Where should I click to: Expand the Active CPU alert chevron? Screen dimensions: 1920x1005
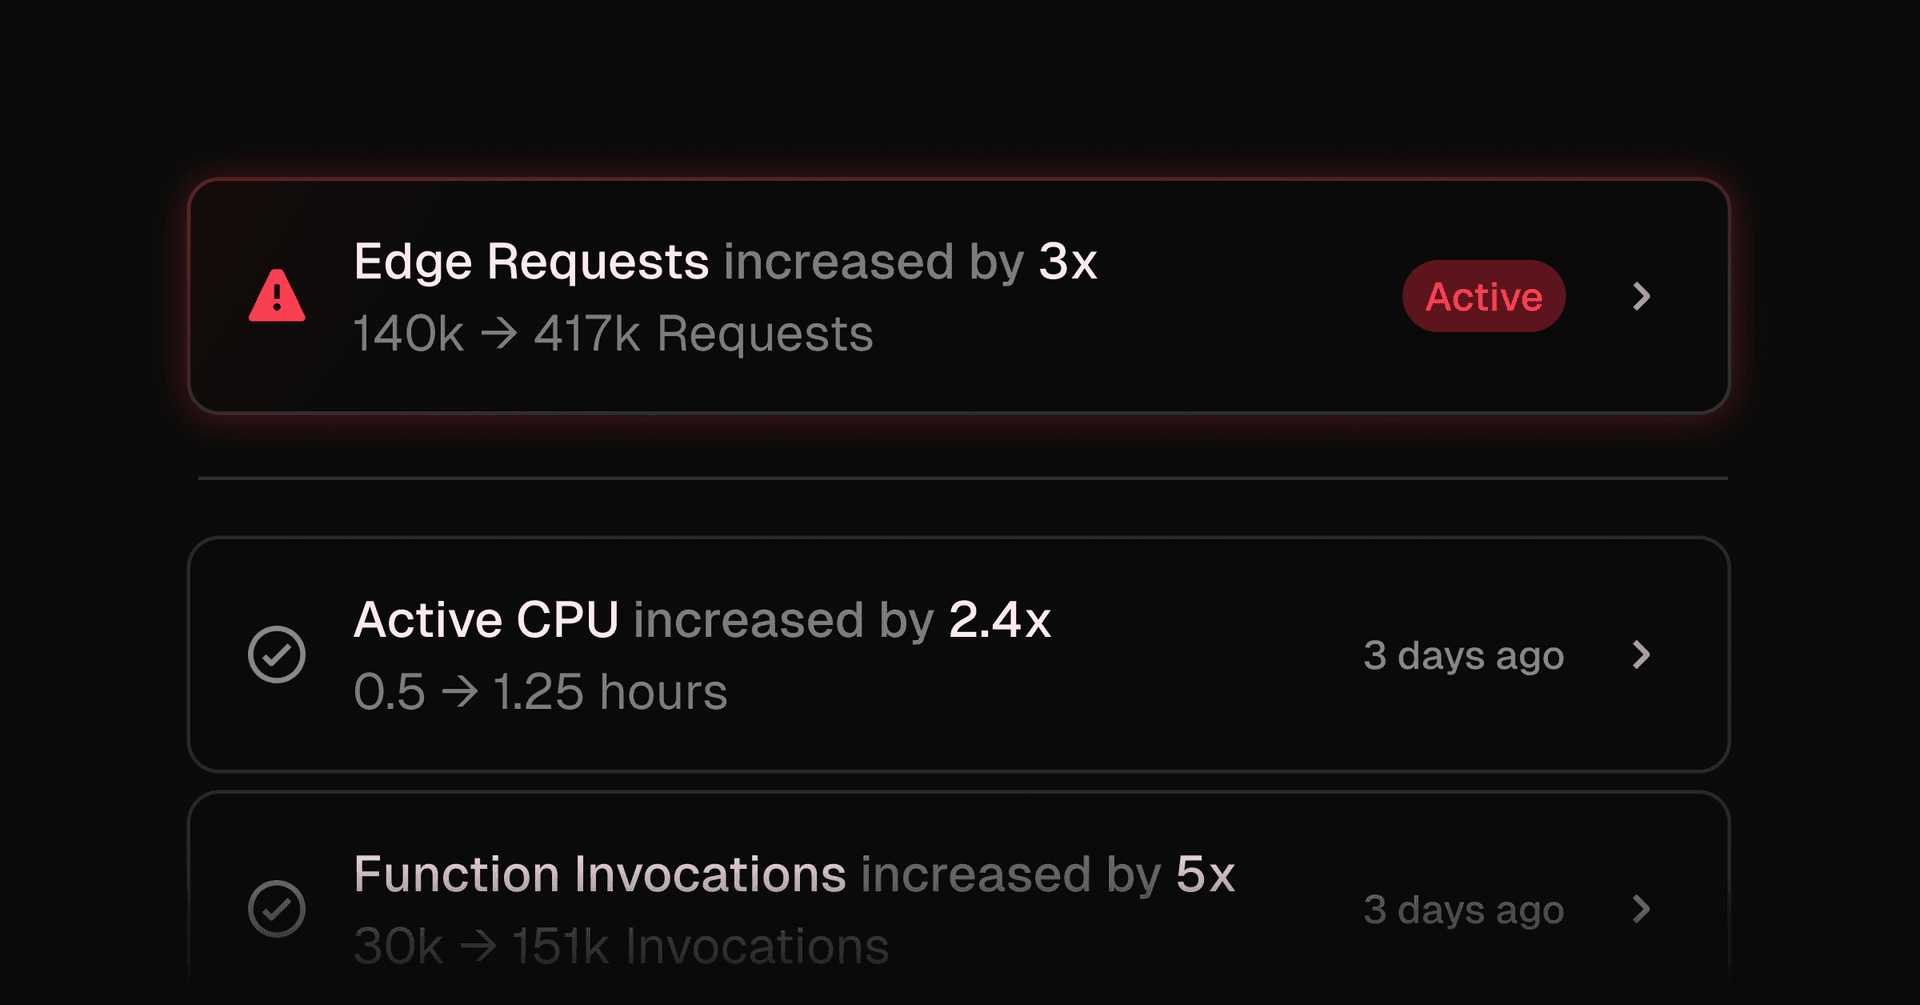tap(1641, 655)
